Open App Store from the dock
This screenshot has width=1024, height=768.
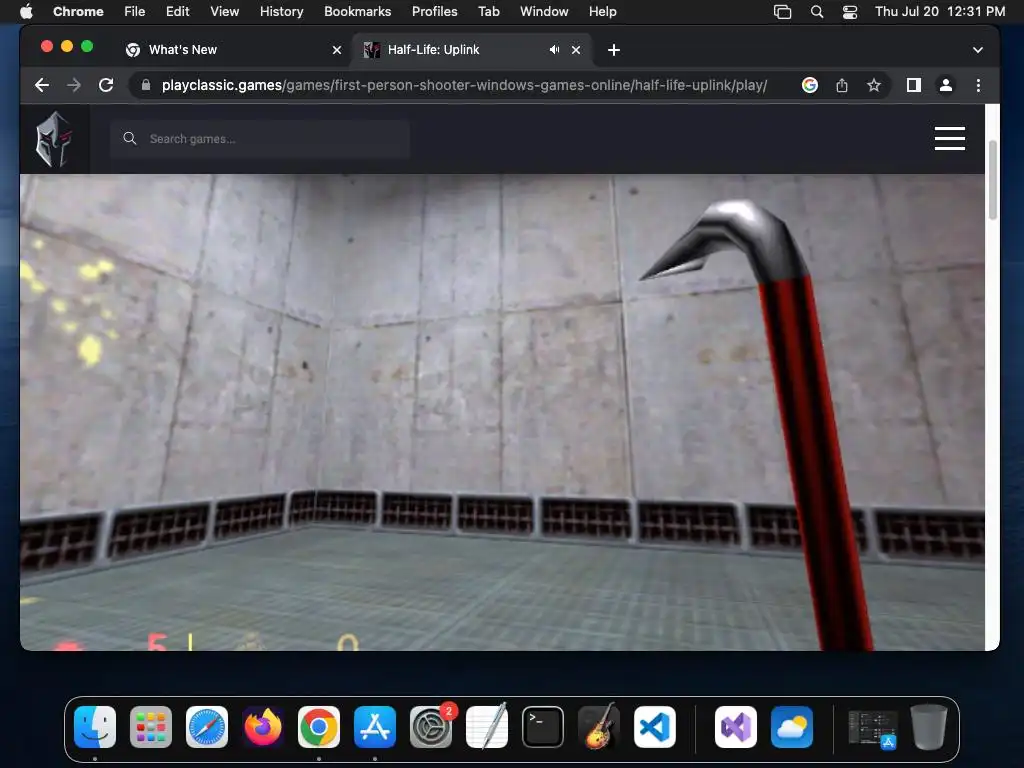375,727
